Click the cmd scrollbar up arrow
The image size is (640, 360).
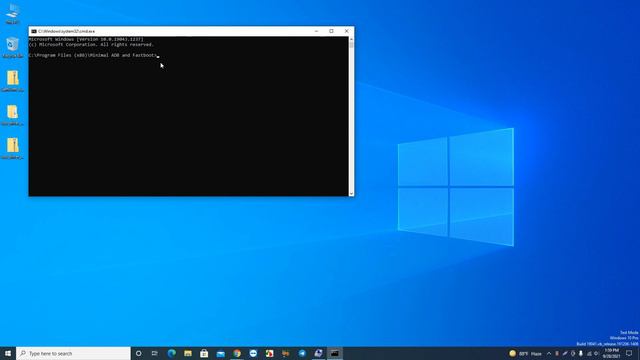(351, 39)
